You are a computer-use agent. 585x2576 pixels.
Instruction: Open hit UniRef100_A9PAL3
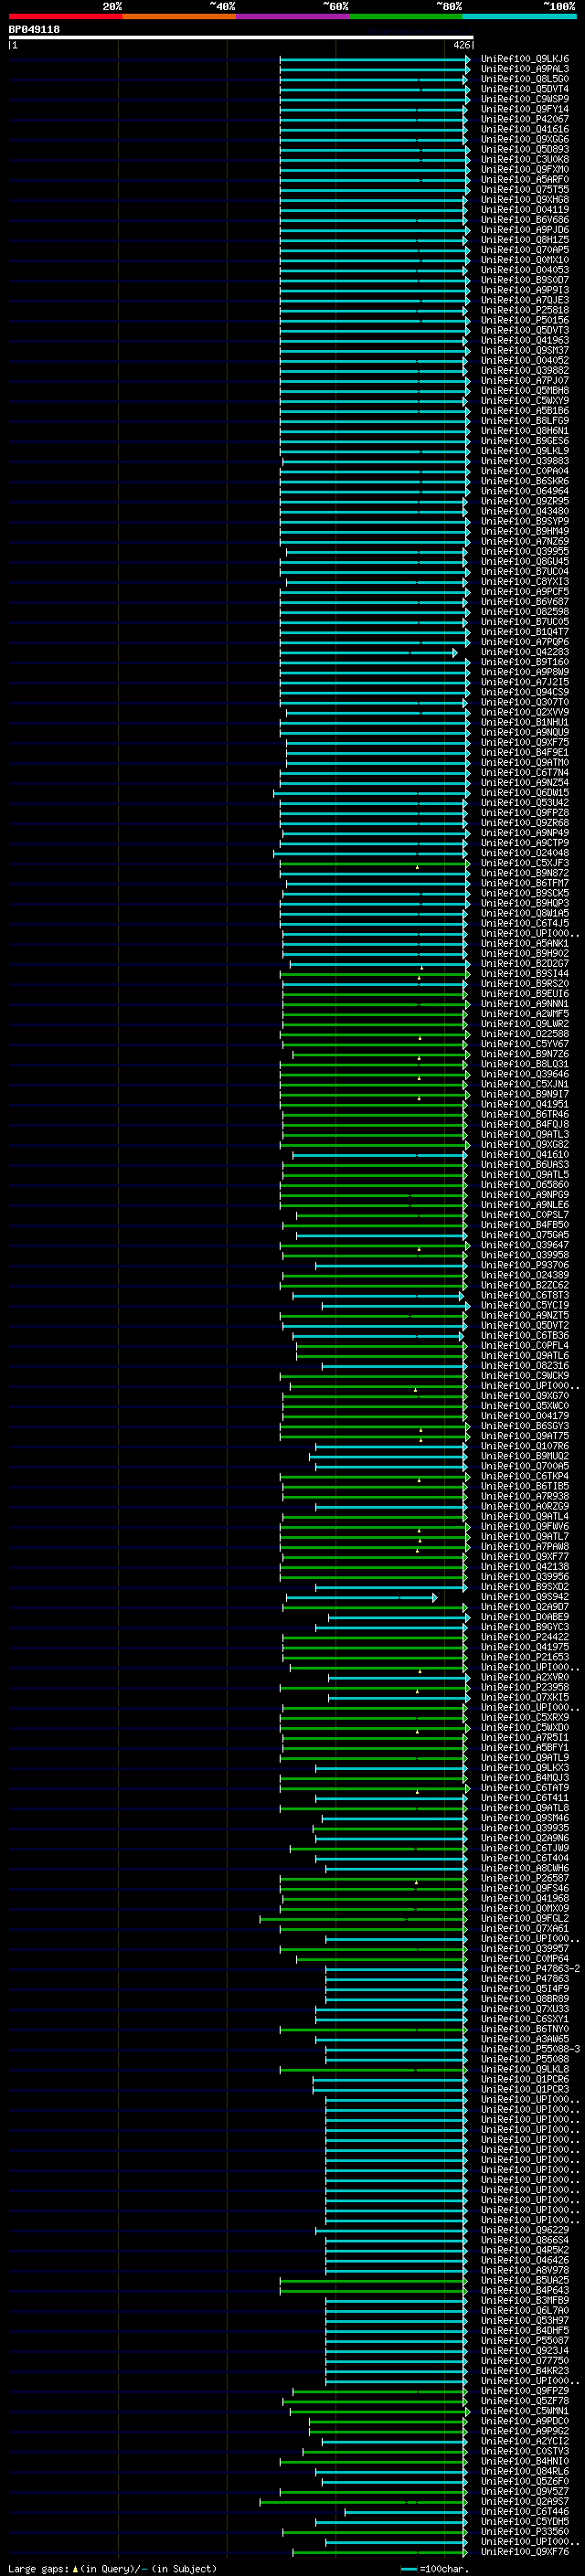click(525, 69)
